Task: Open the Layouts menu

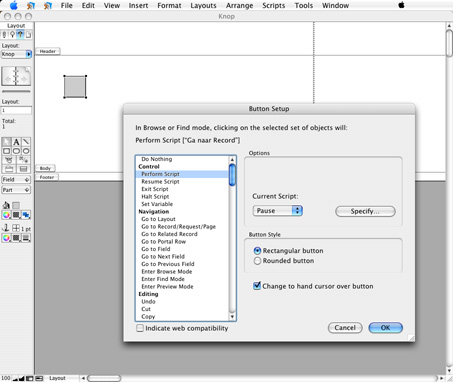Action: pyautogui.click(x=203, y=5)
